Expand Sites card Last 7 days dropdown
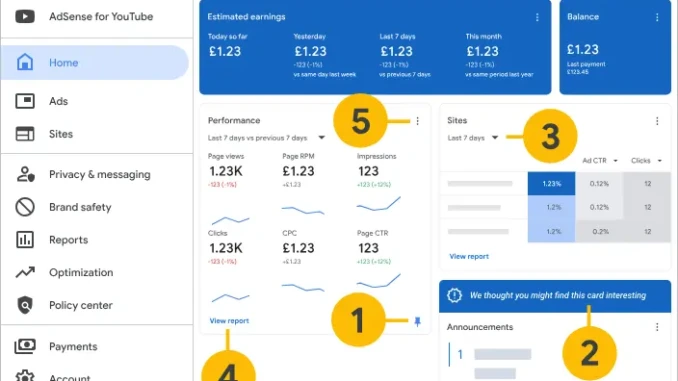678x381 pixels. click(473, 138)
